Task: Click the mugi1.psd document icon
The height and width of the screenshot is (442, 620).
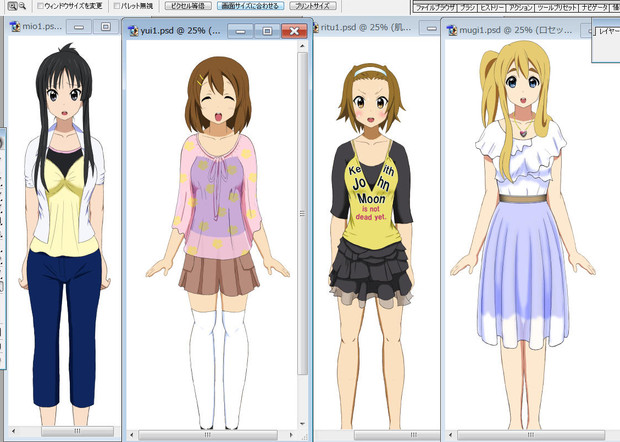Action: click(x=453, y=29)
